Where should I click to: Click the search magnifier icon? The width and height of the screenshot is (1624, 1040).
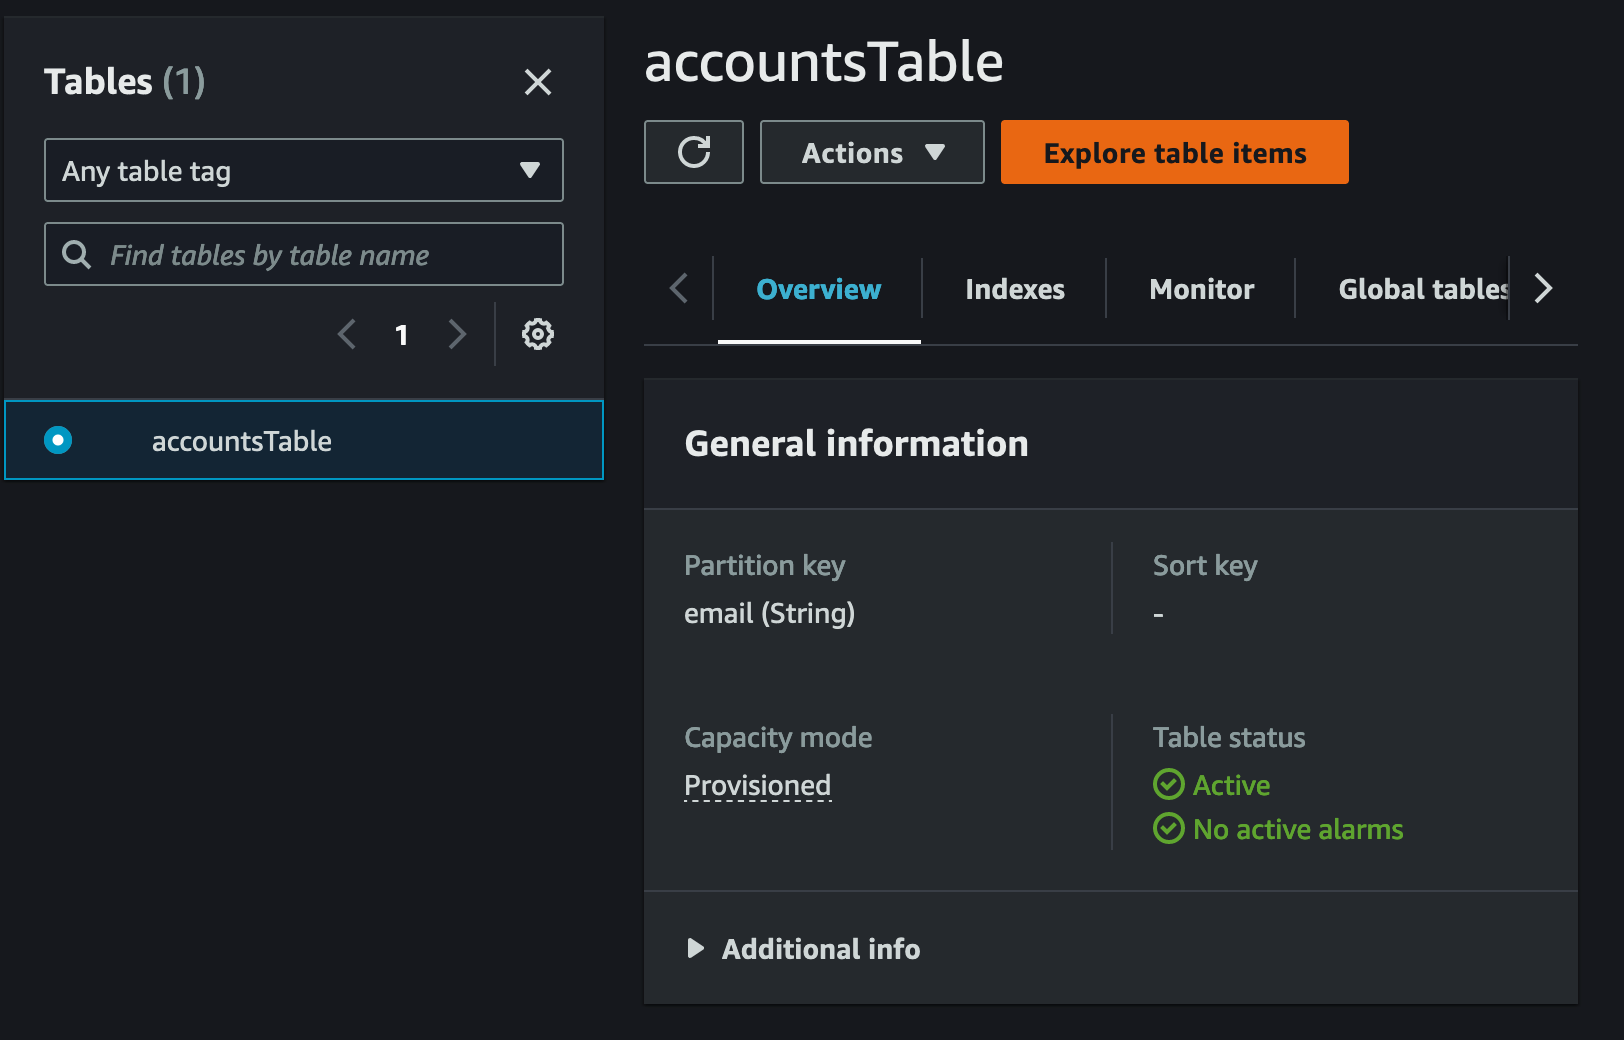point(77,254)
